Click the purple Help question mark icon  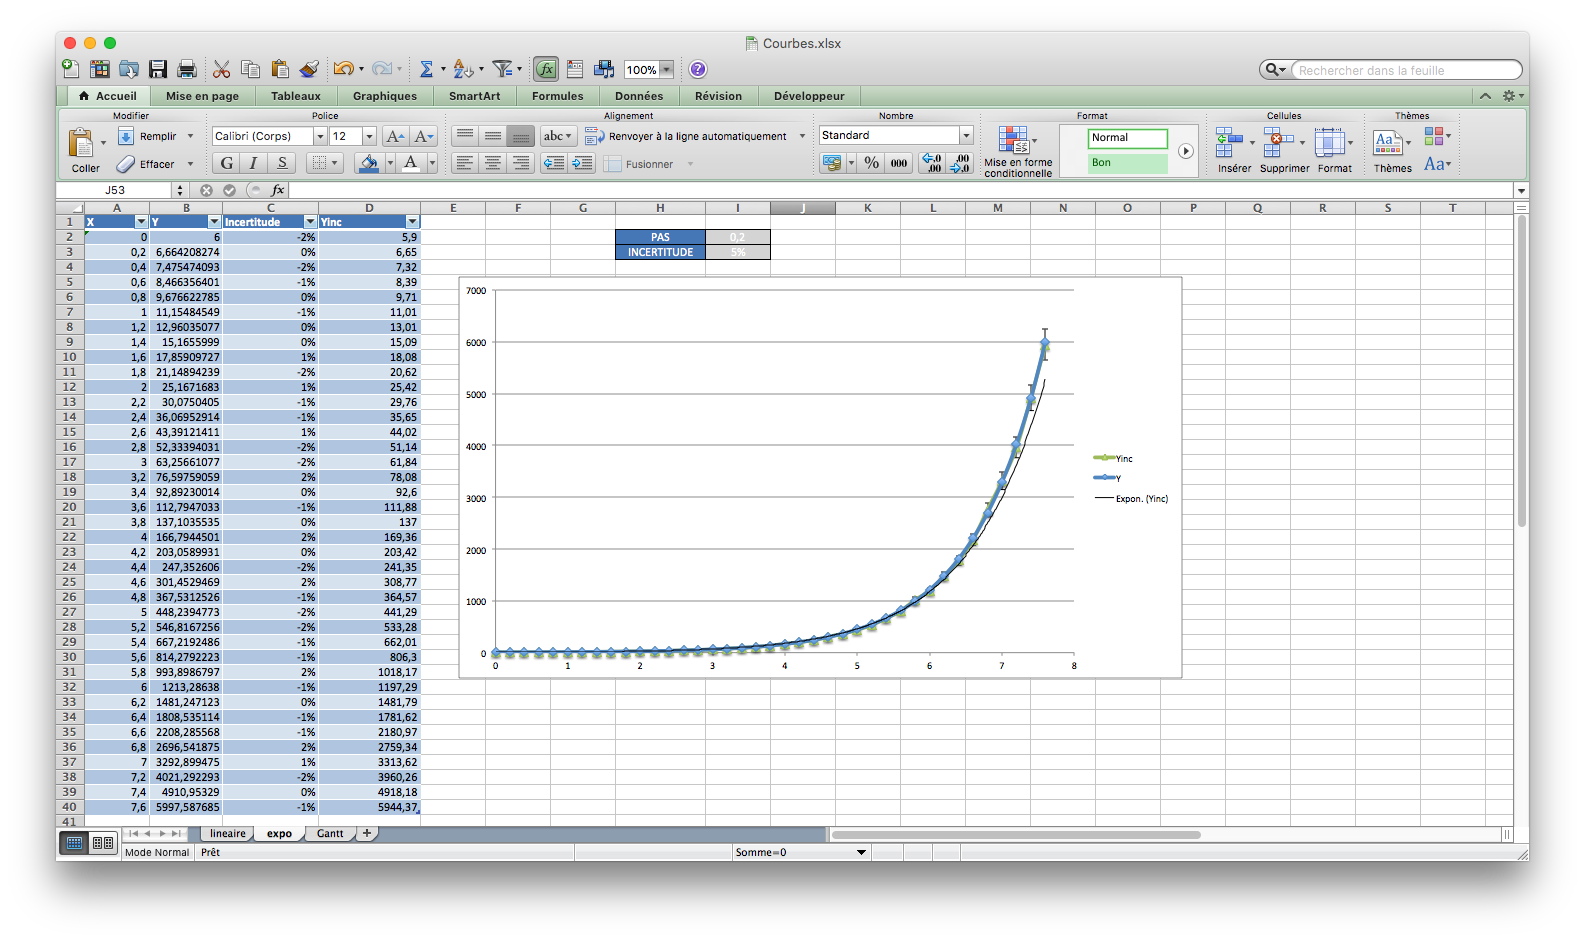[698, 69]
